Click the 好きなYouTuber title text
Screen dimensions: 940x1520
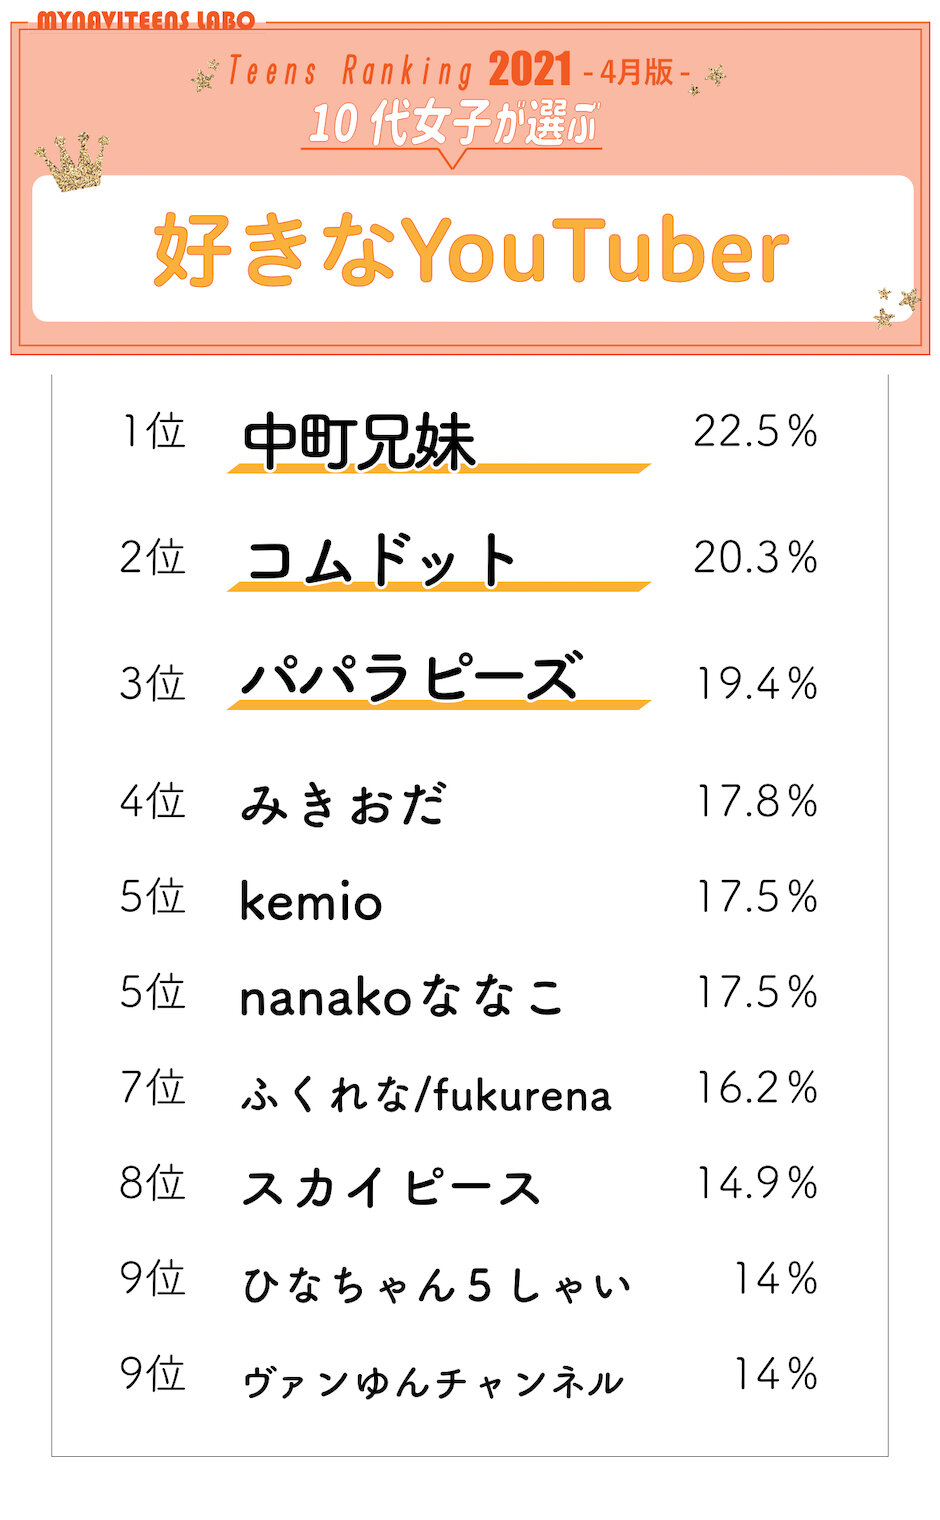[471, 250]
